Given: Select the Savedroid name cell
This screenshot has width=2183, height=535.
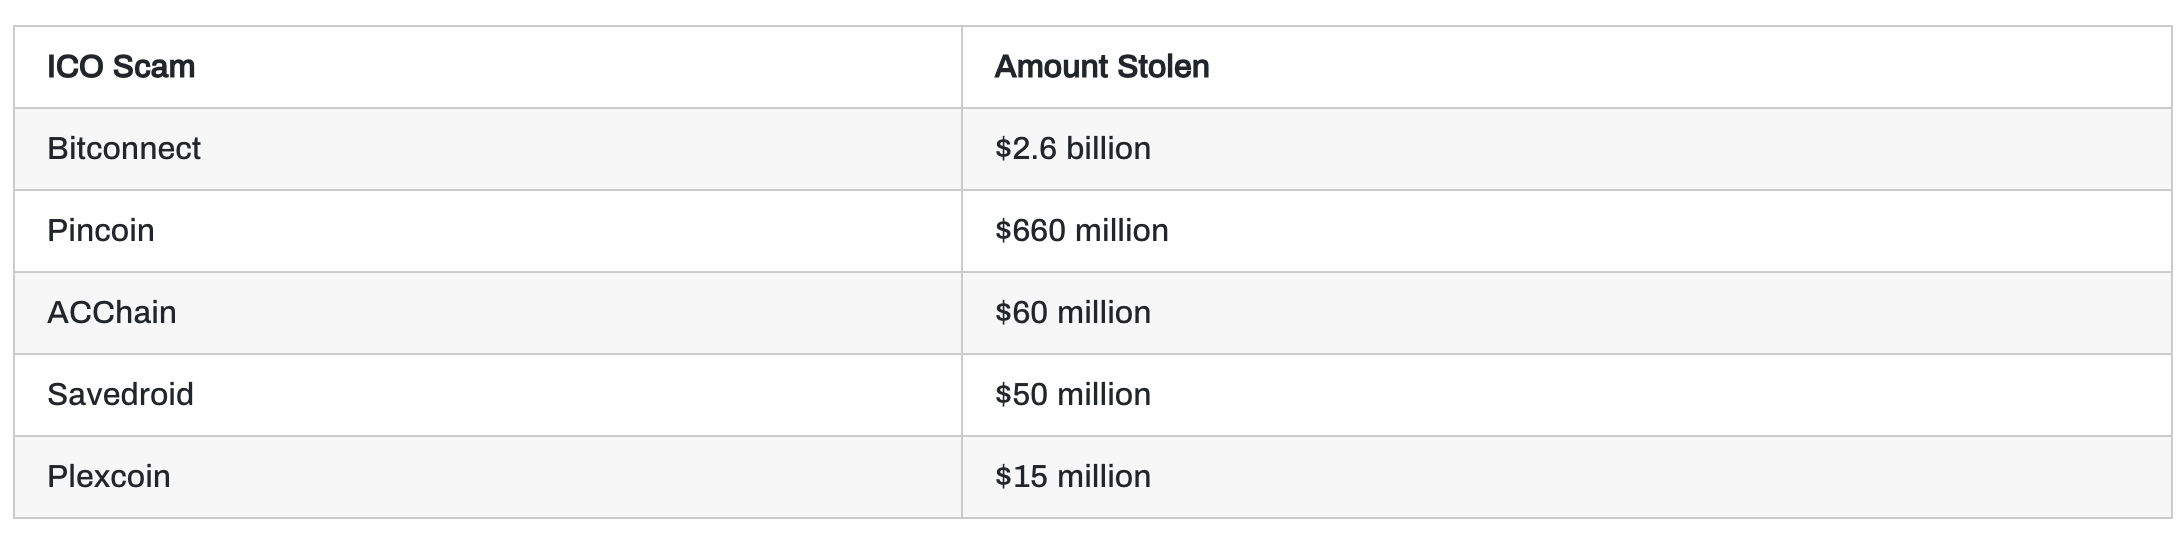Looking at the screenshot, I should (120, 395).
